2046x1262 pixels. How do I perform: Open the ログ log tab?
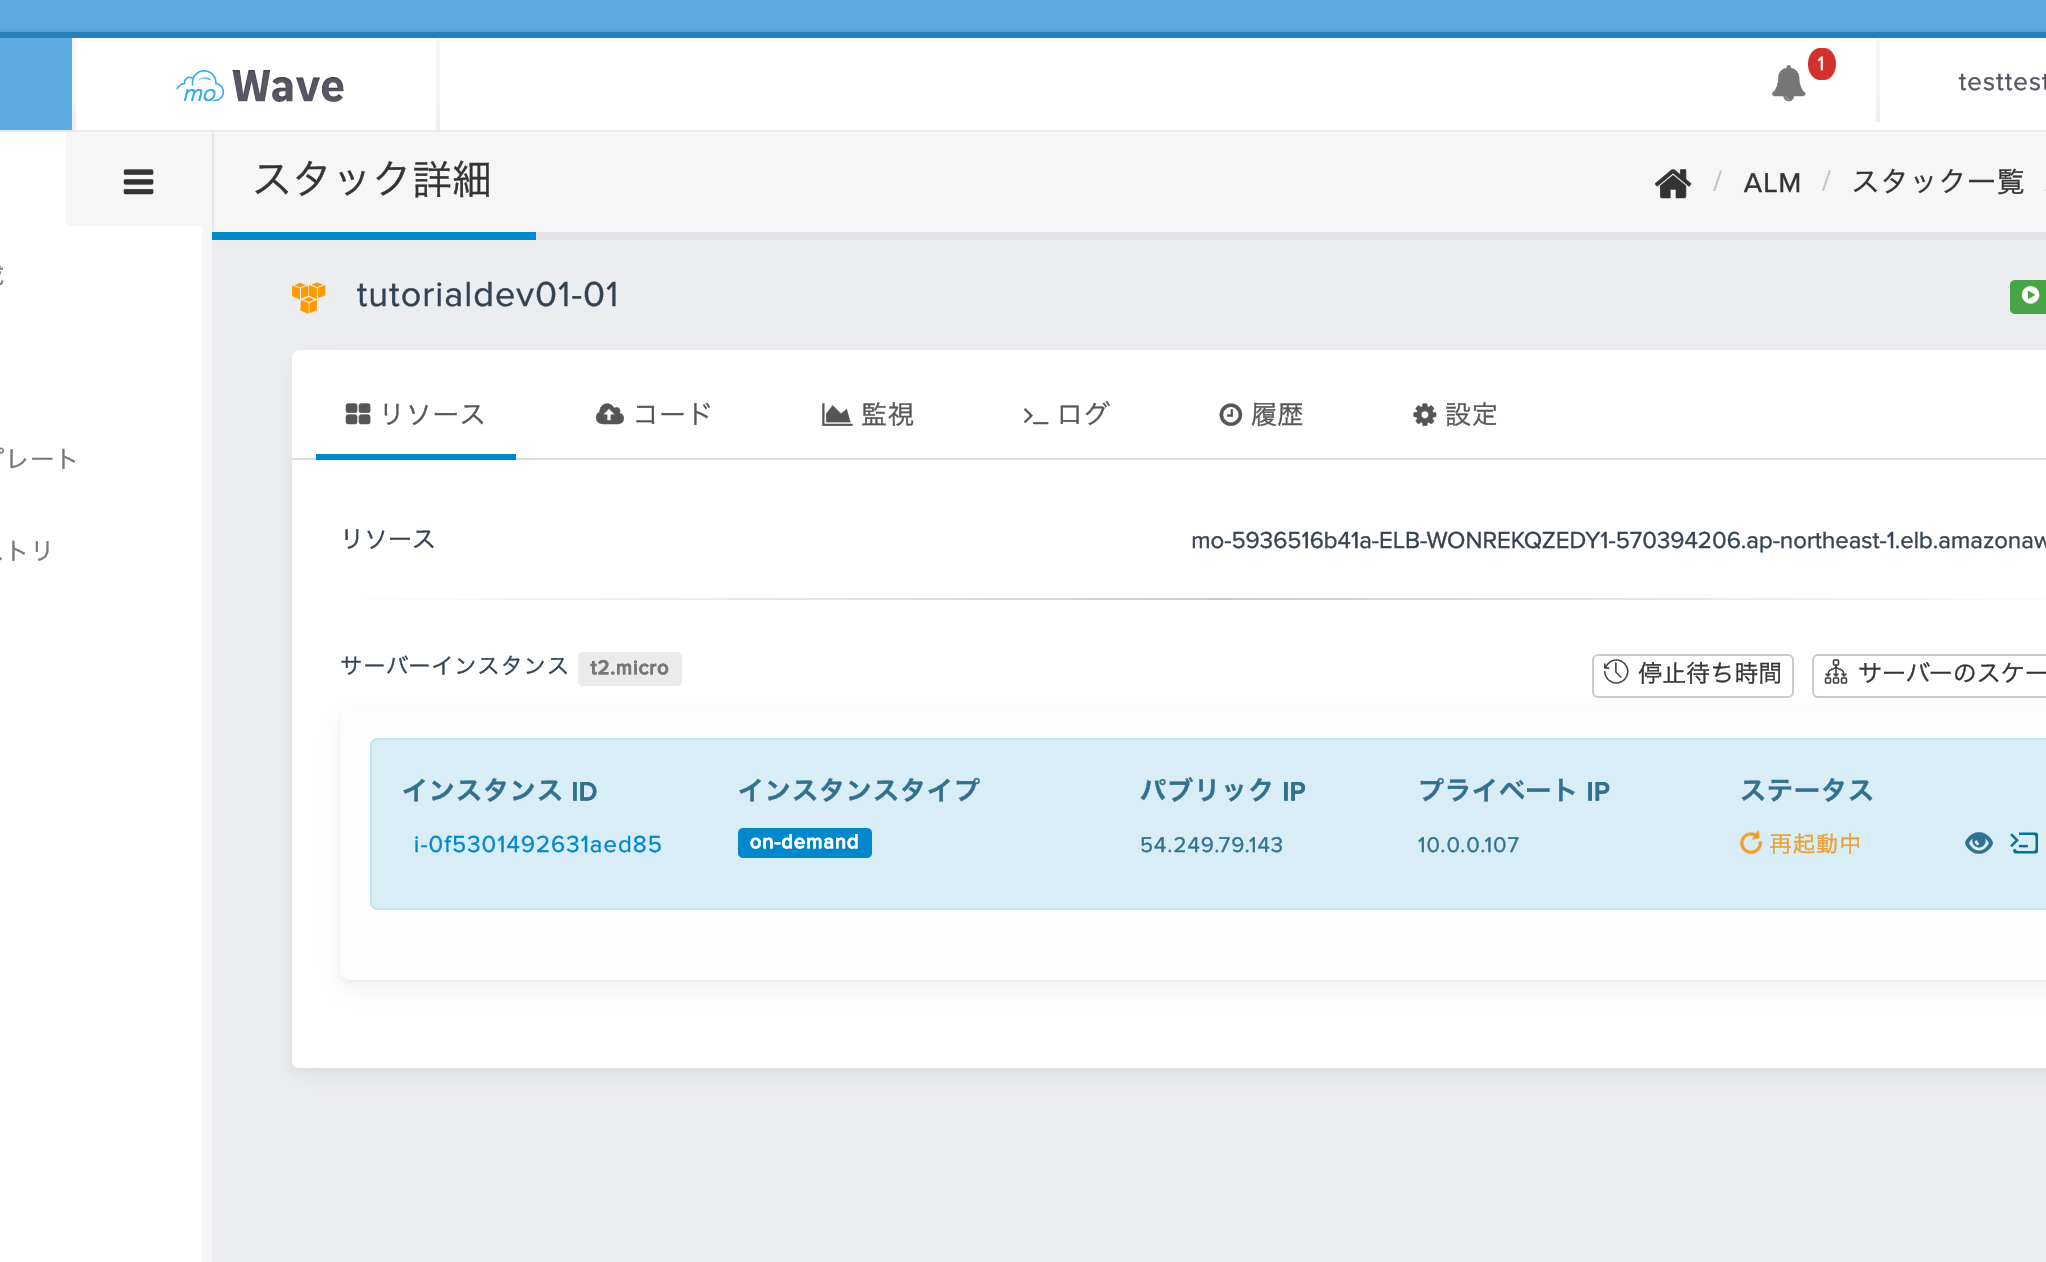1065,414
